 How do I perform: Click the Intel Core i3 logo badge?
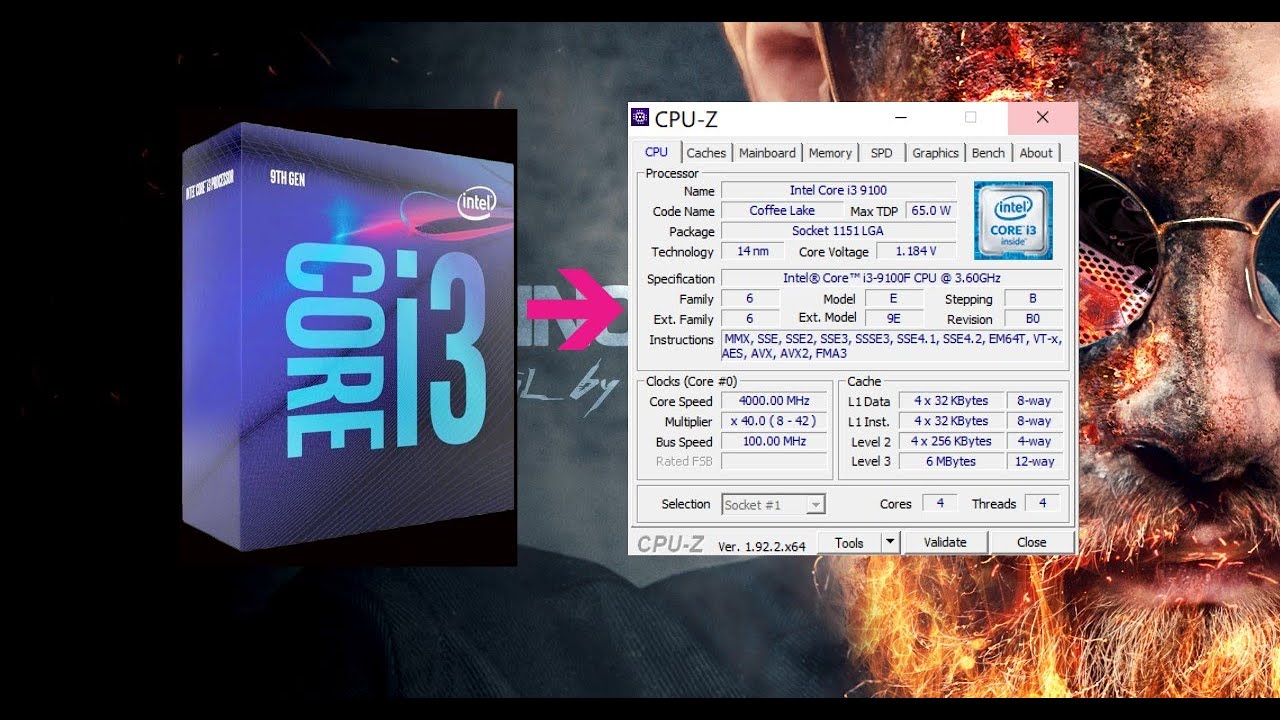click(1013, 220)
